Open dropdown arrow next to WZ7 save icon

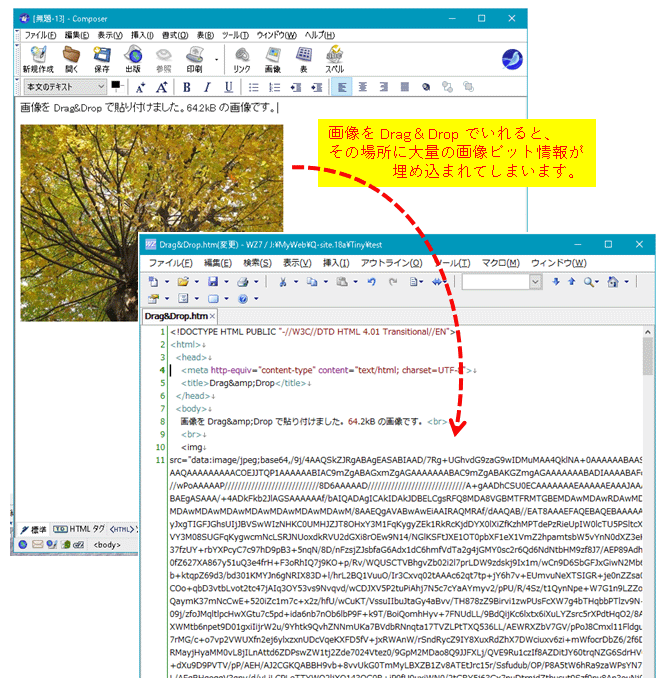pos(226,282)
